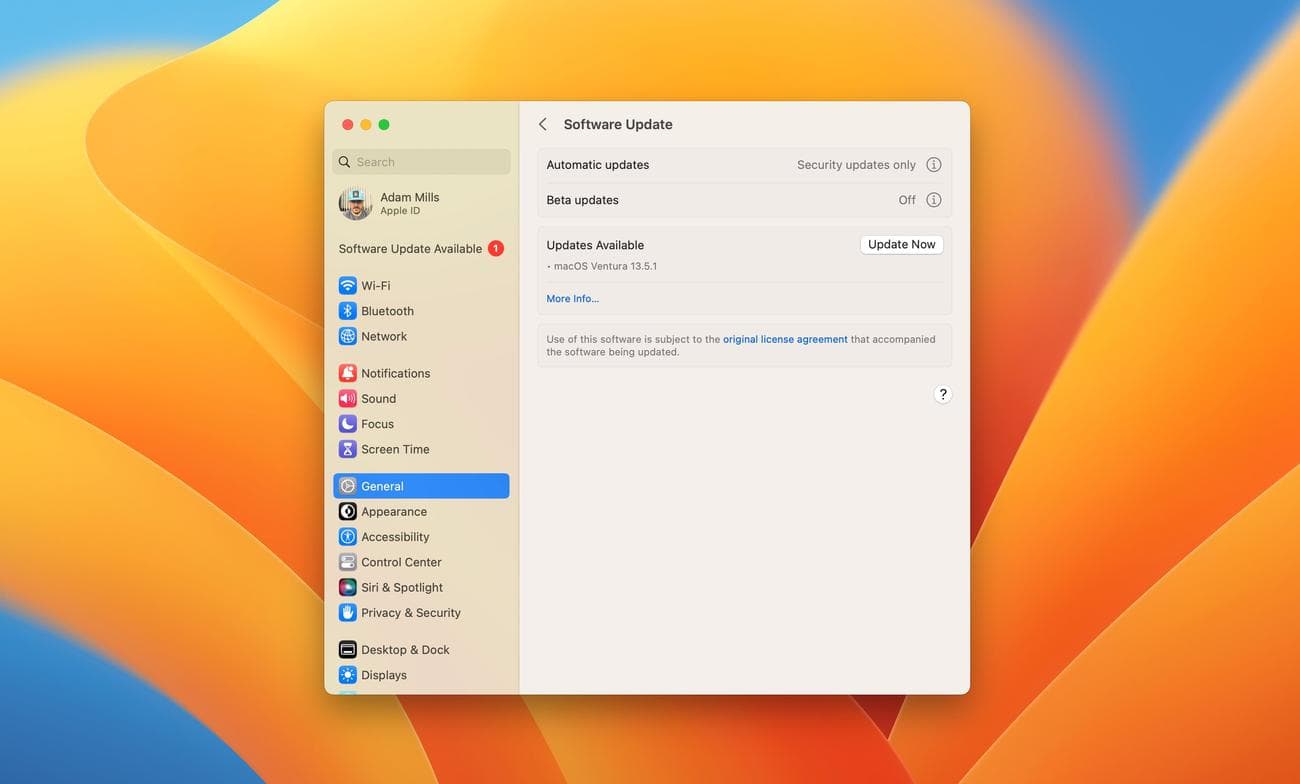Click the Notifications icon
Image resolution: width=1300 pixels, height=784 pixels.
pos(347,372)
